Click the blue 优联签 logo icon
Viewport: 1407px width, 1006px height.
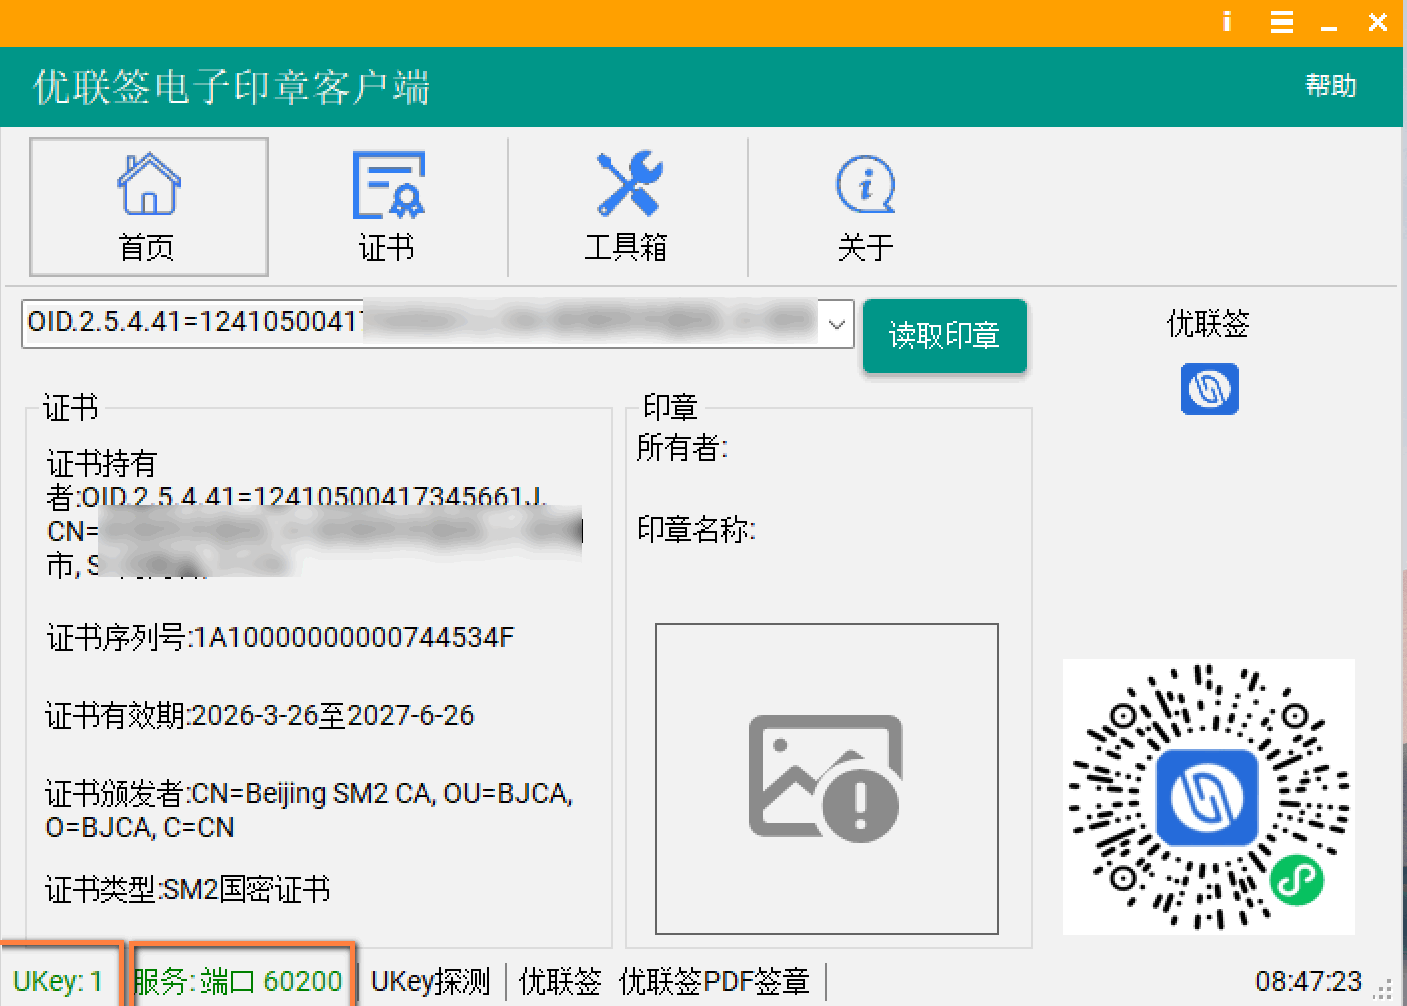(x=1209, y=389)
